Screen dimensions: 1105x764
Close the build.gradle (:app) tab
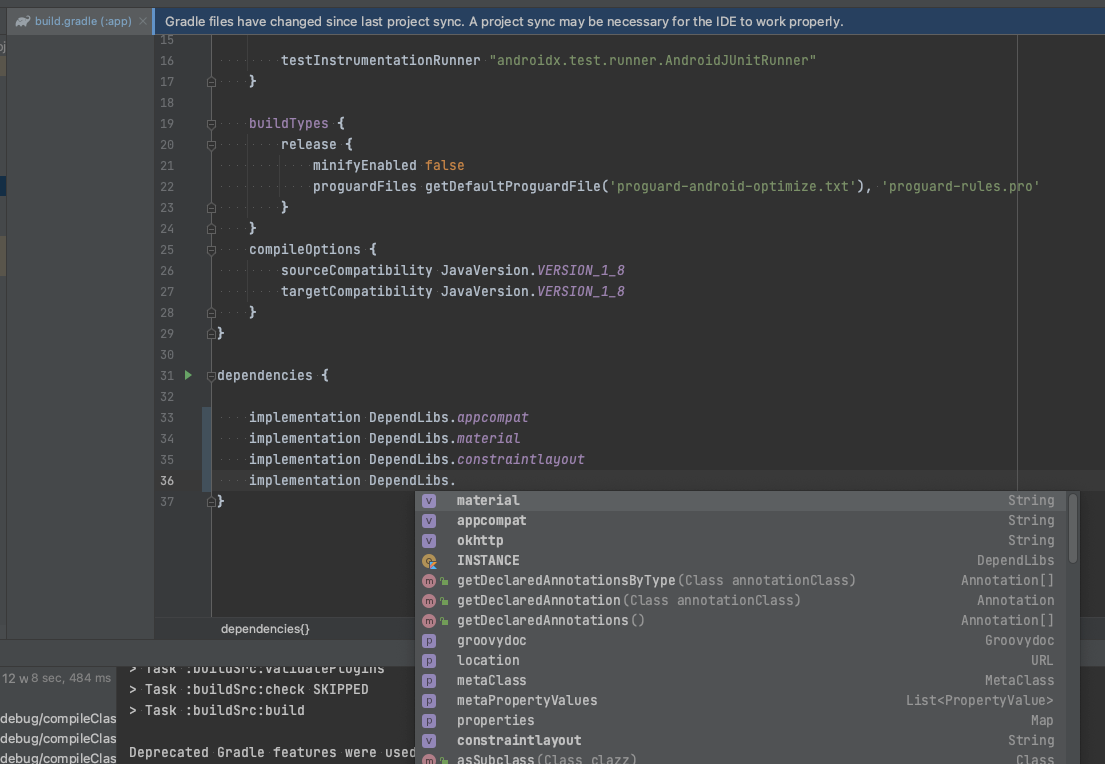(x=143, y=21)
